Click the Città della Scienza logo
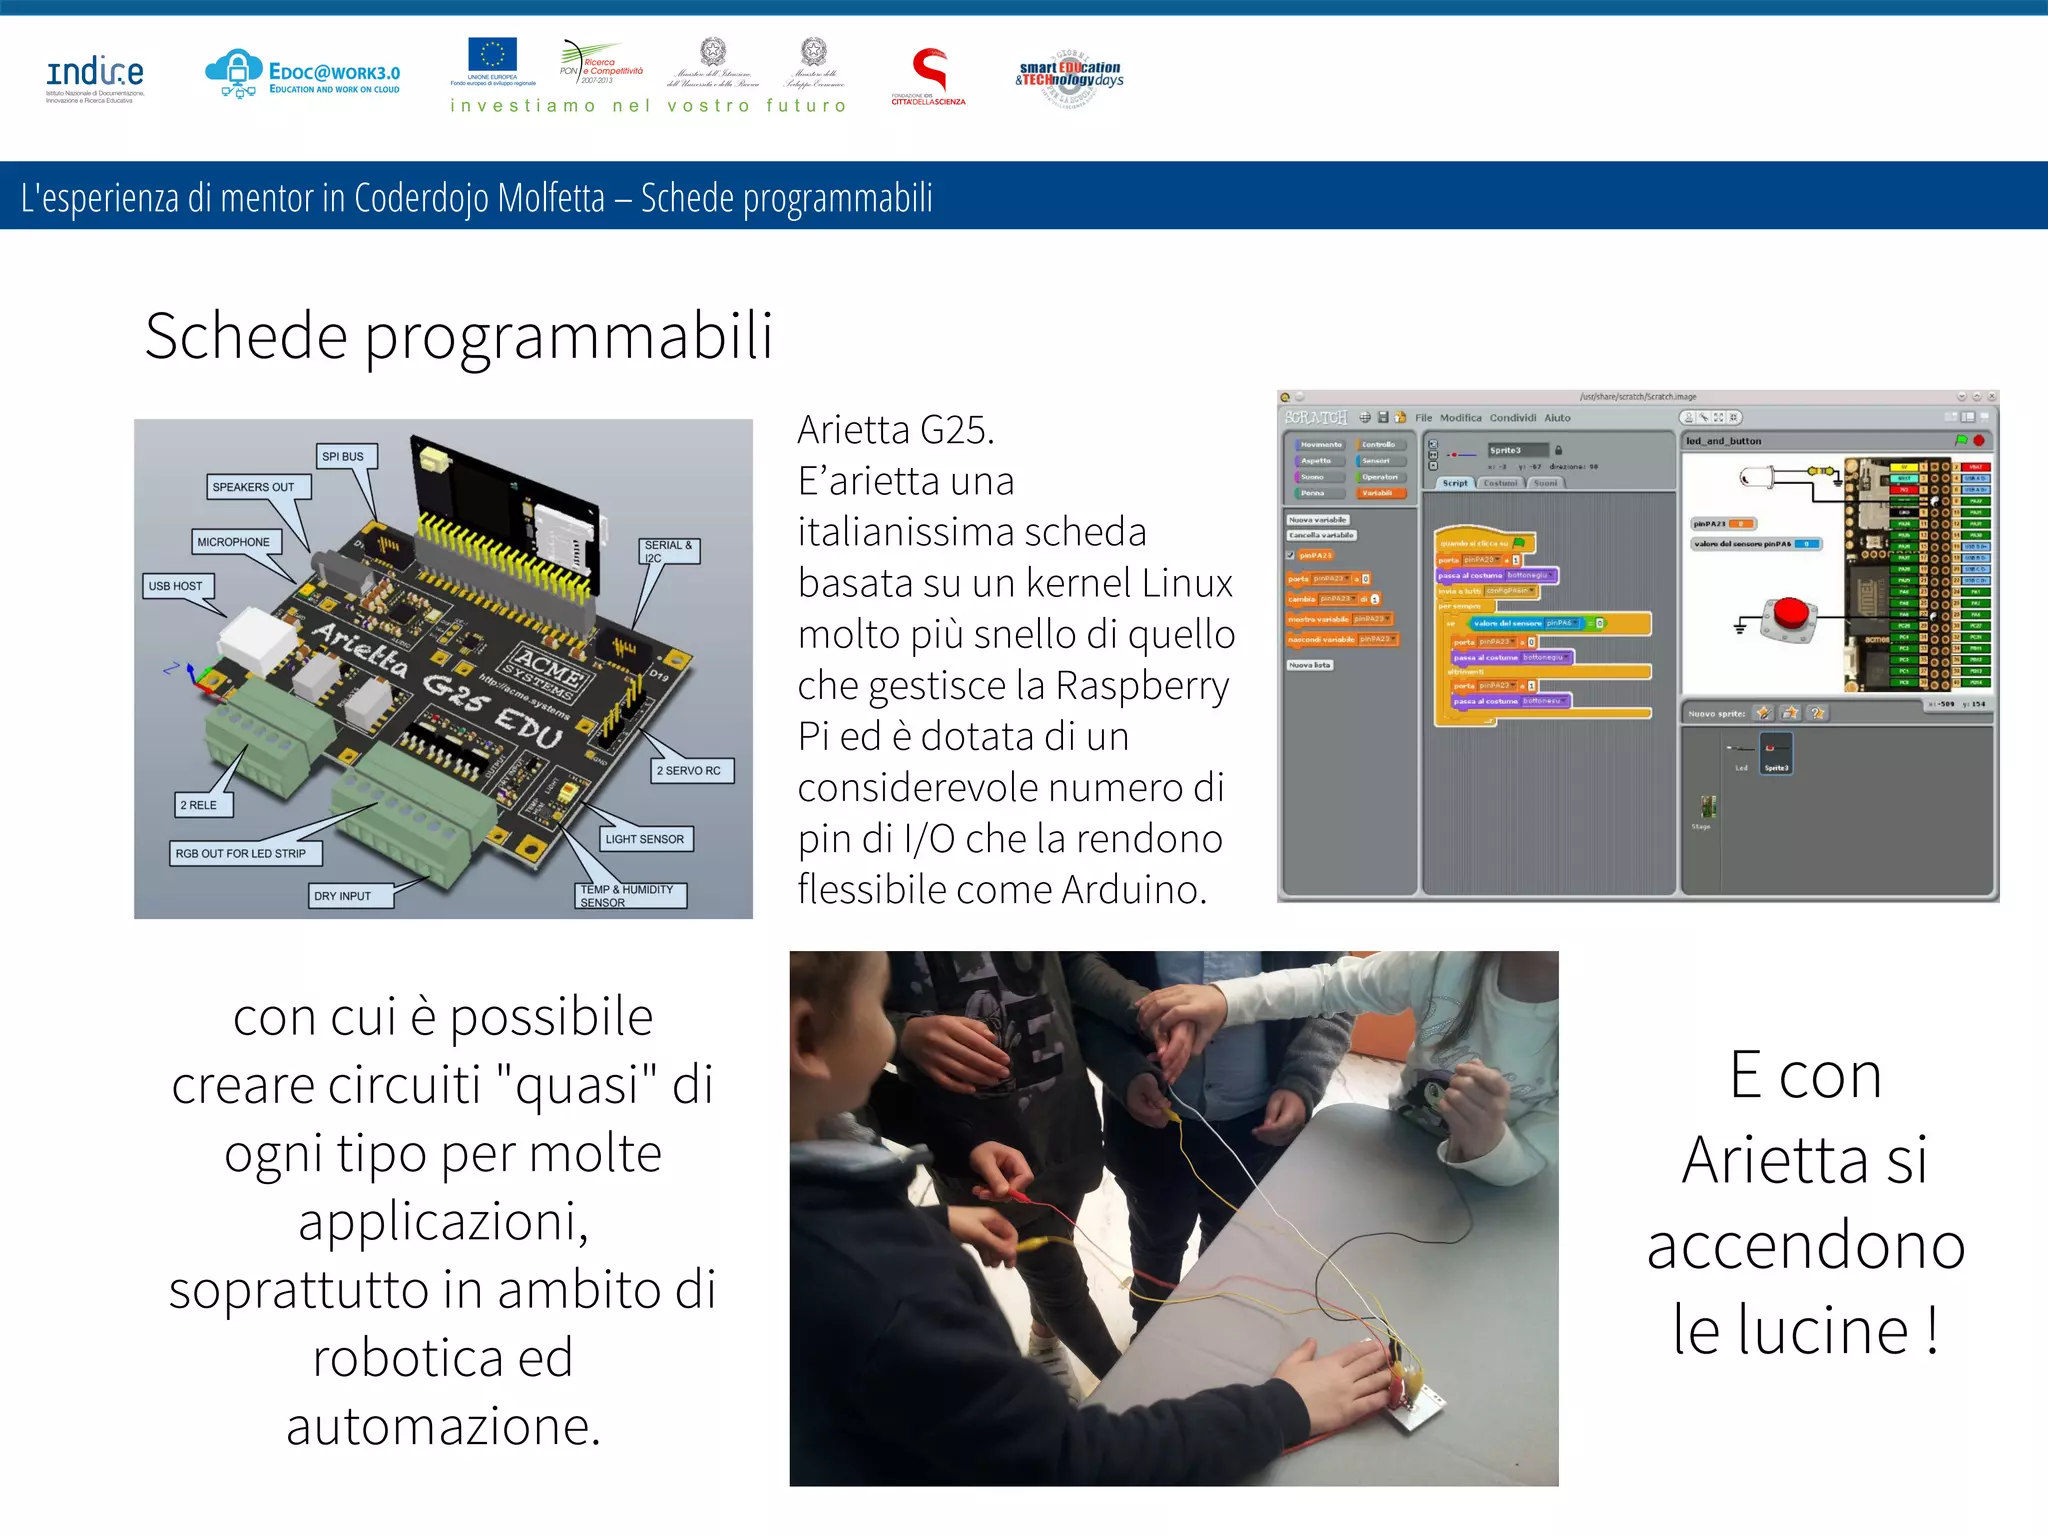This screenshot has width=2048, height=1536. point(929,77)
